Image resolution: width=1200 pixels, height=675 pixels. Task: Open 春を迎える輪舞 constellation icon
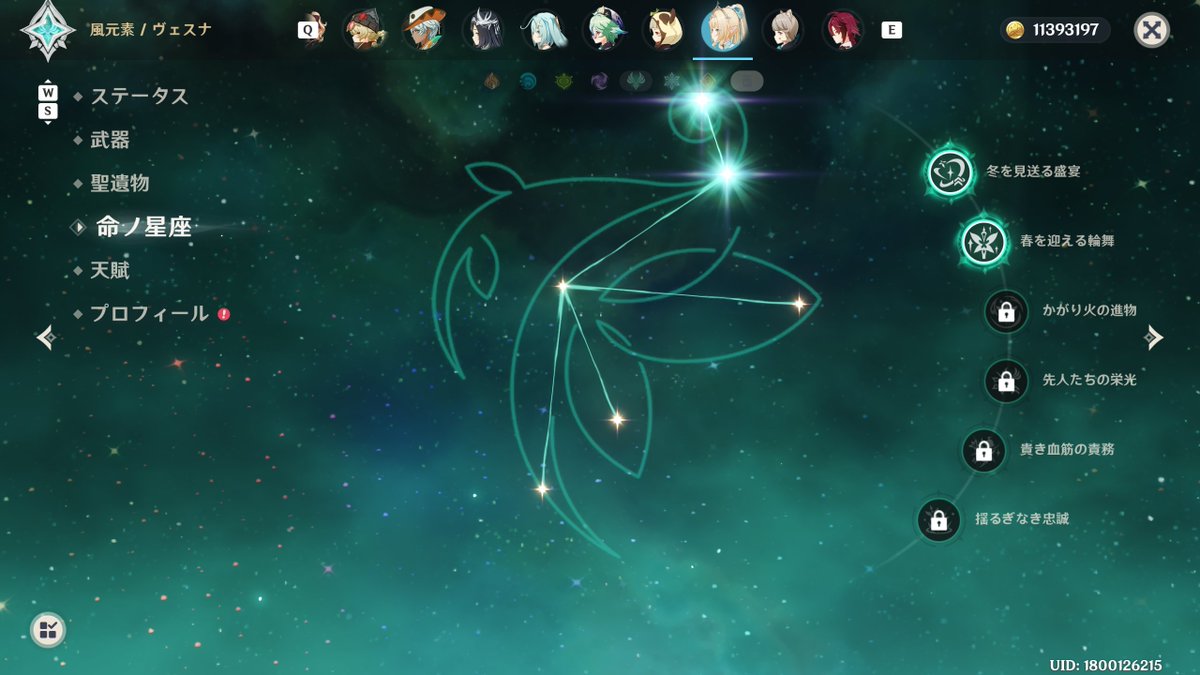click(984, 242)
